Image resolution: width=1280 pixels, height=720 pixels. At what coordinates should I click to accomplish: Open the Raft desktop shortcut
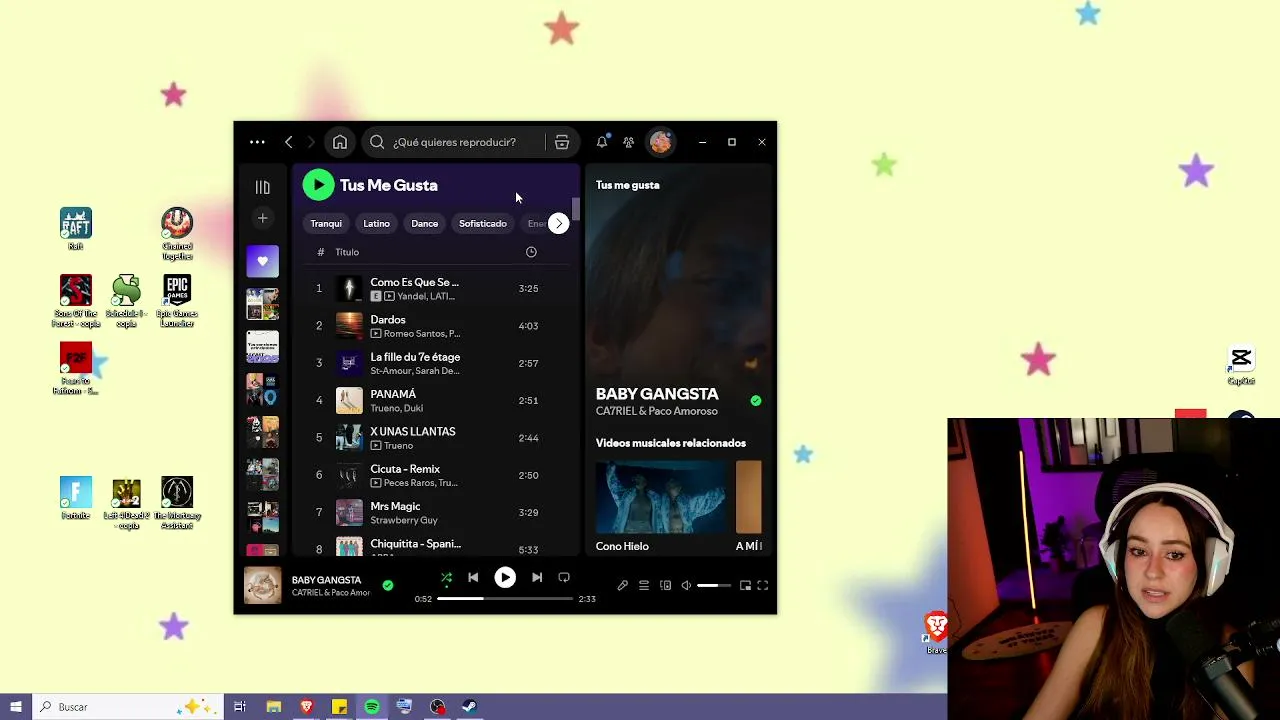[x=76, y=229]
